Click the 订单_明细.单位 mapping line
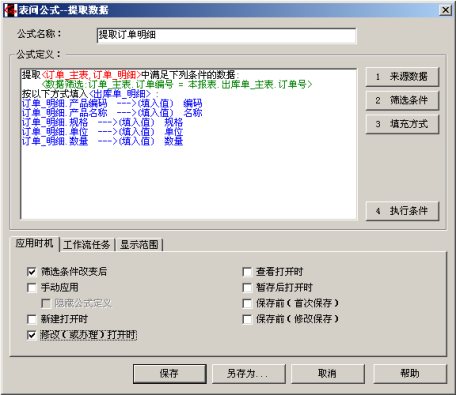Viewport: 456px width, 395px height. pos(102,132)
